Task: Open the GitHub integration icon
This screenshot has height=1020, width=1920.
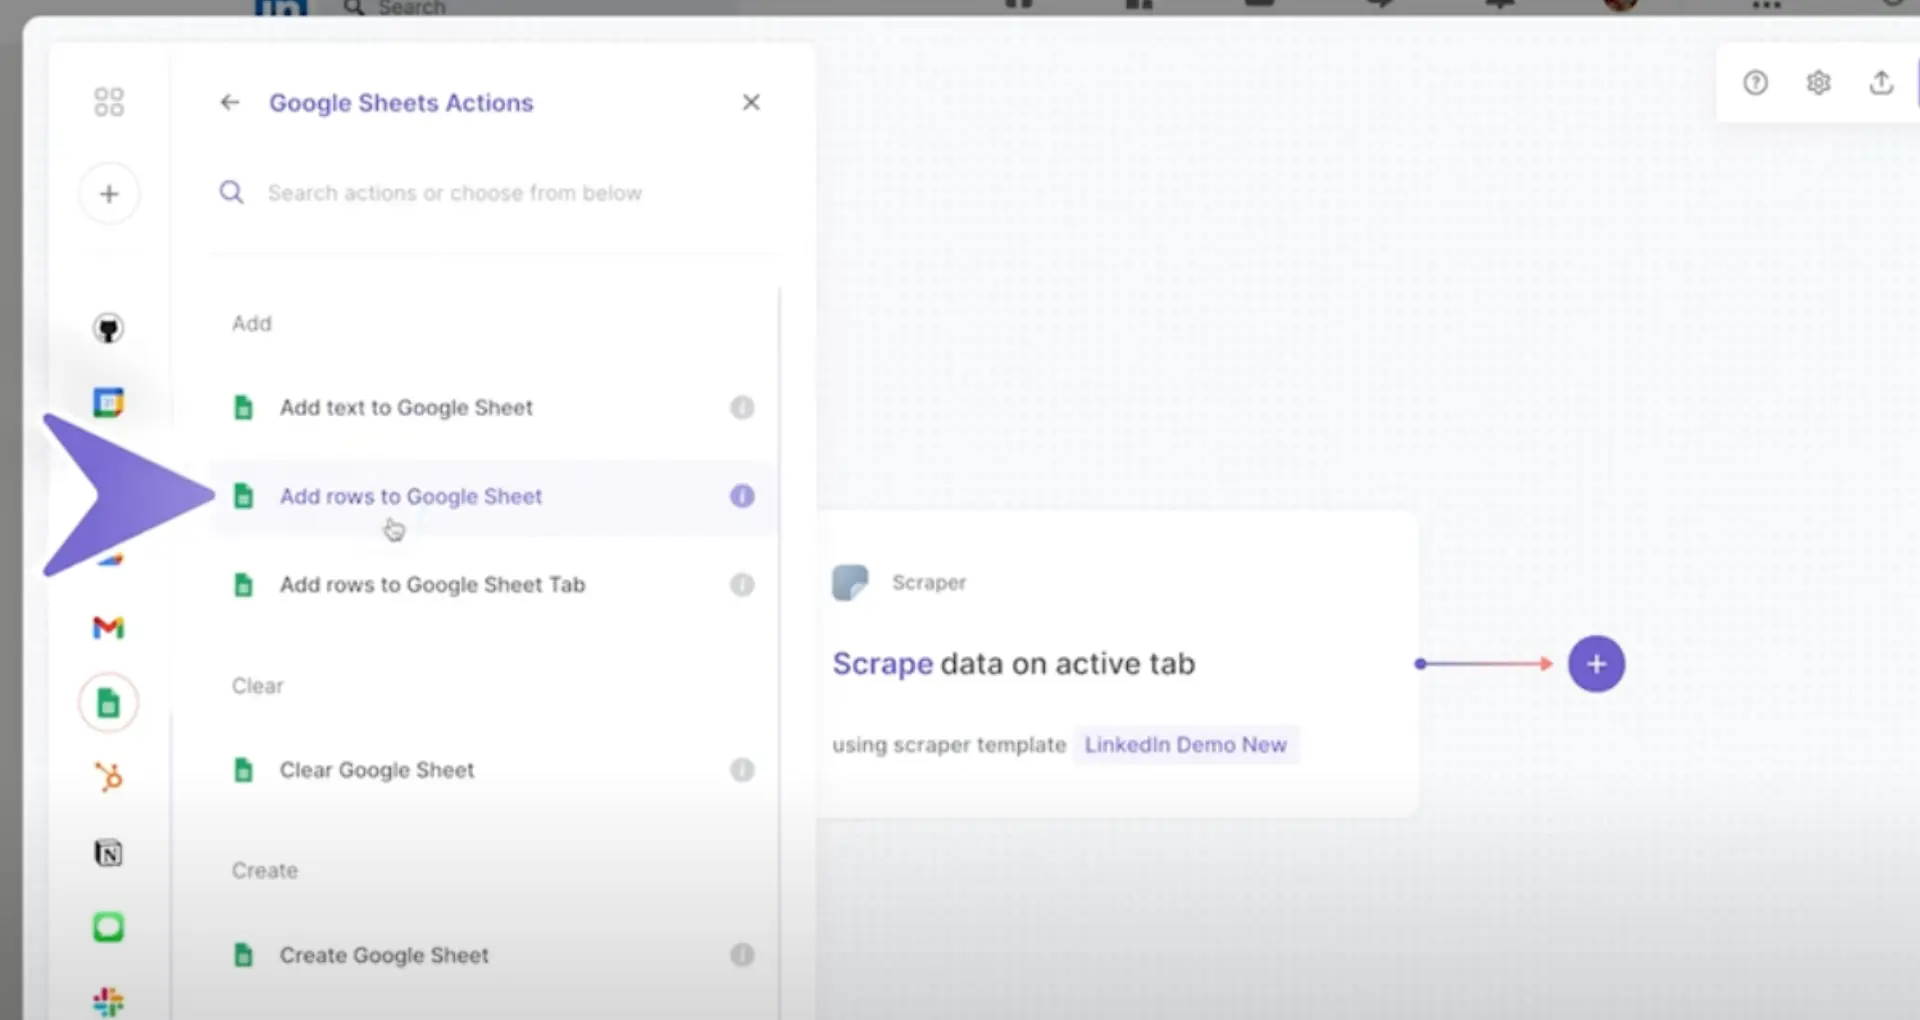Action: [x=108, y=329]
